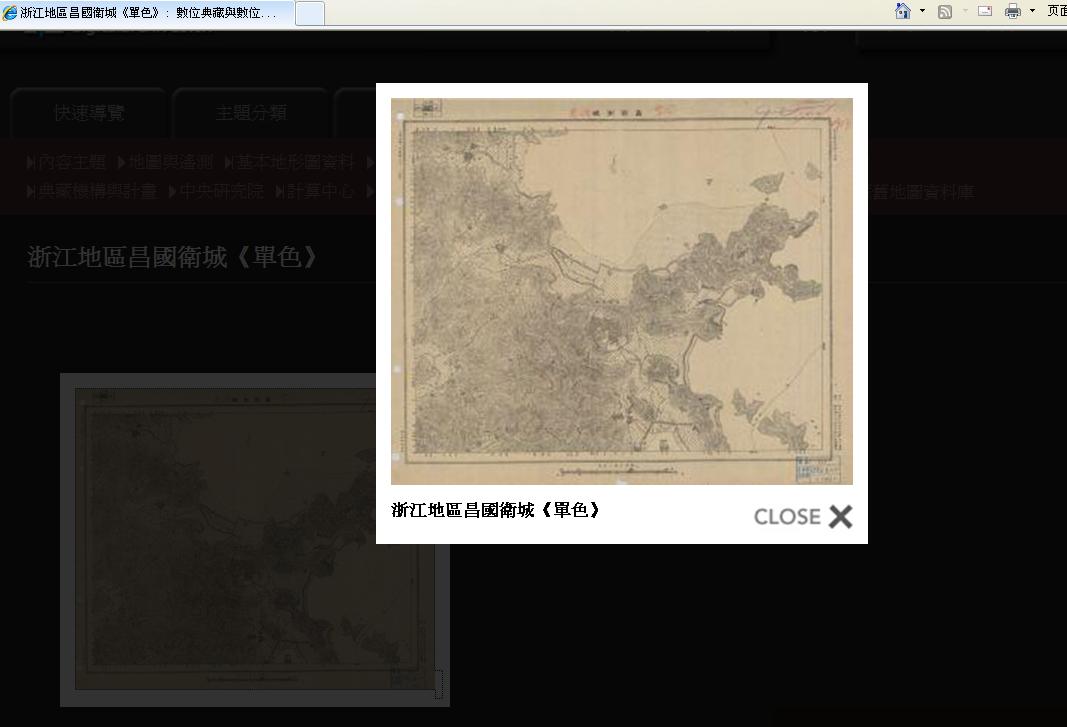Open the 页面 menu in the toolbar
This screenshot has width=1067, height=727.
point(1056,11)
